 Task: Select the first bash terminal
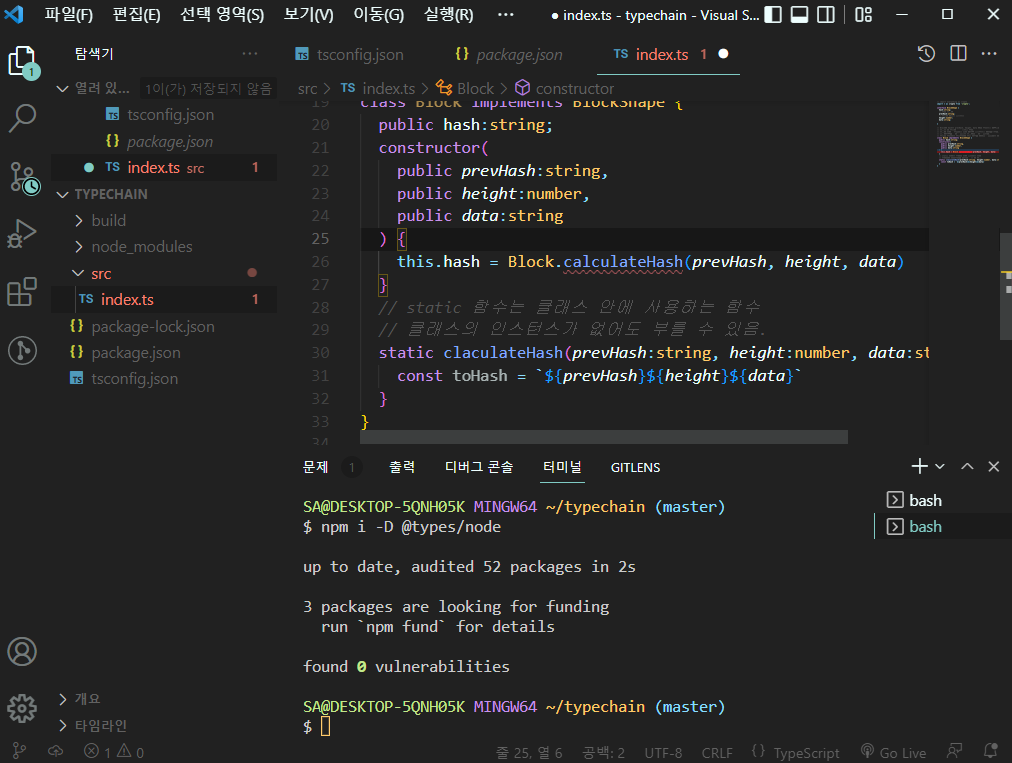pyautogui.click(x=944, y=500)
